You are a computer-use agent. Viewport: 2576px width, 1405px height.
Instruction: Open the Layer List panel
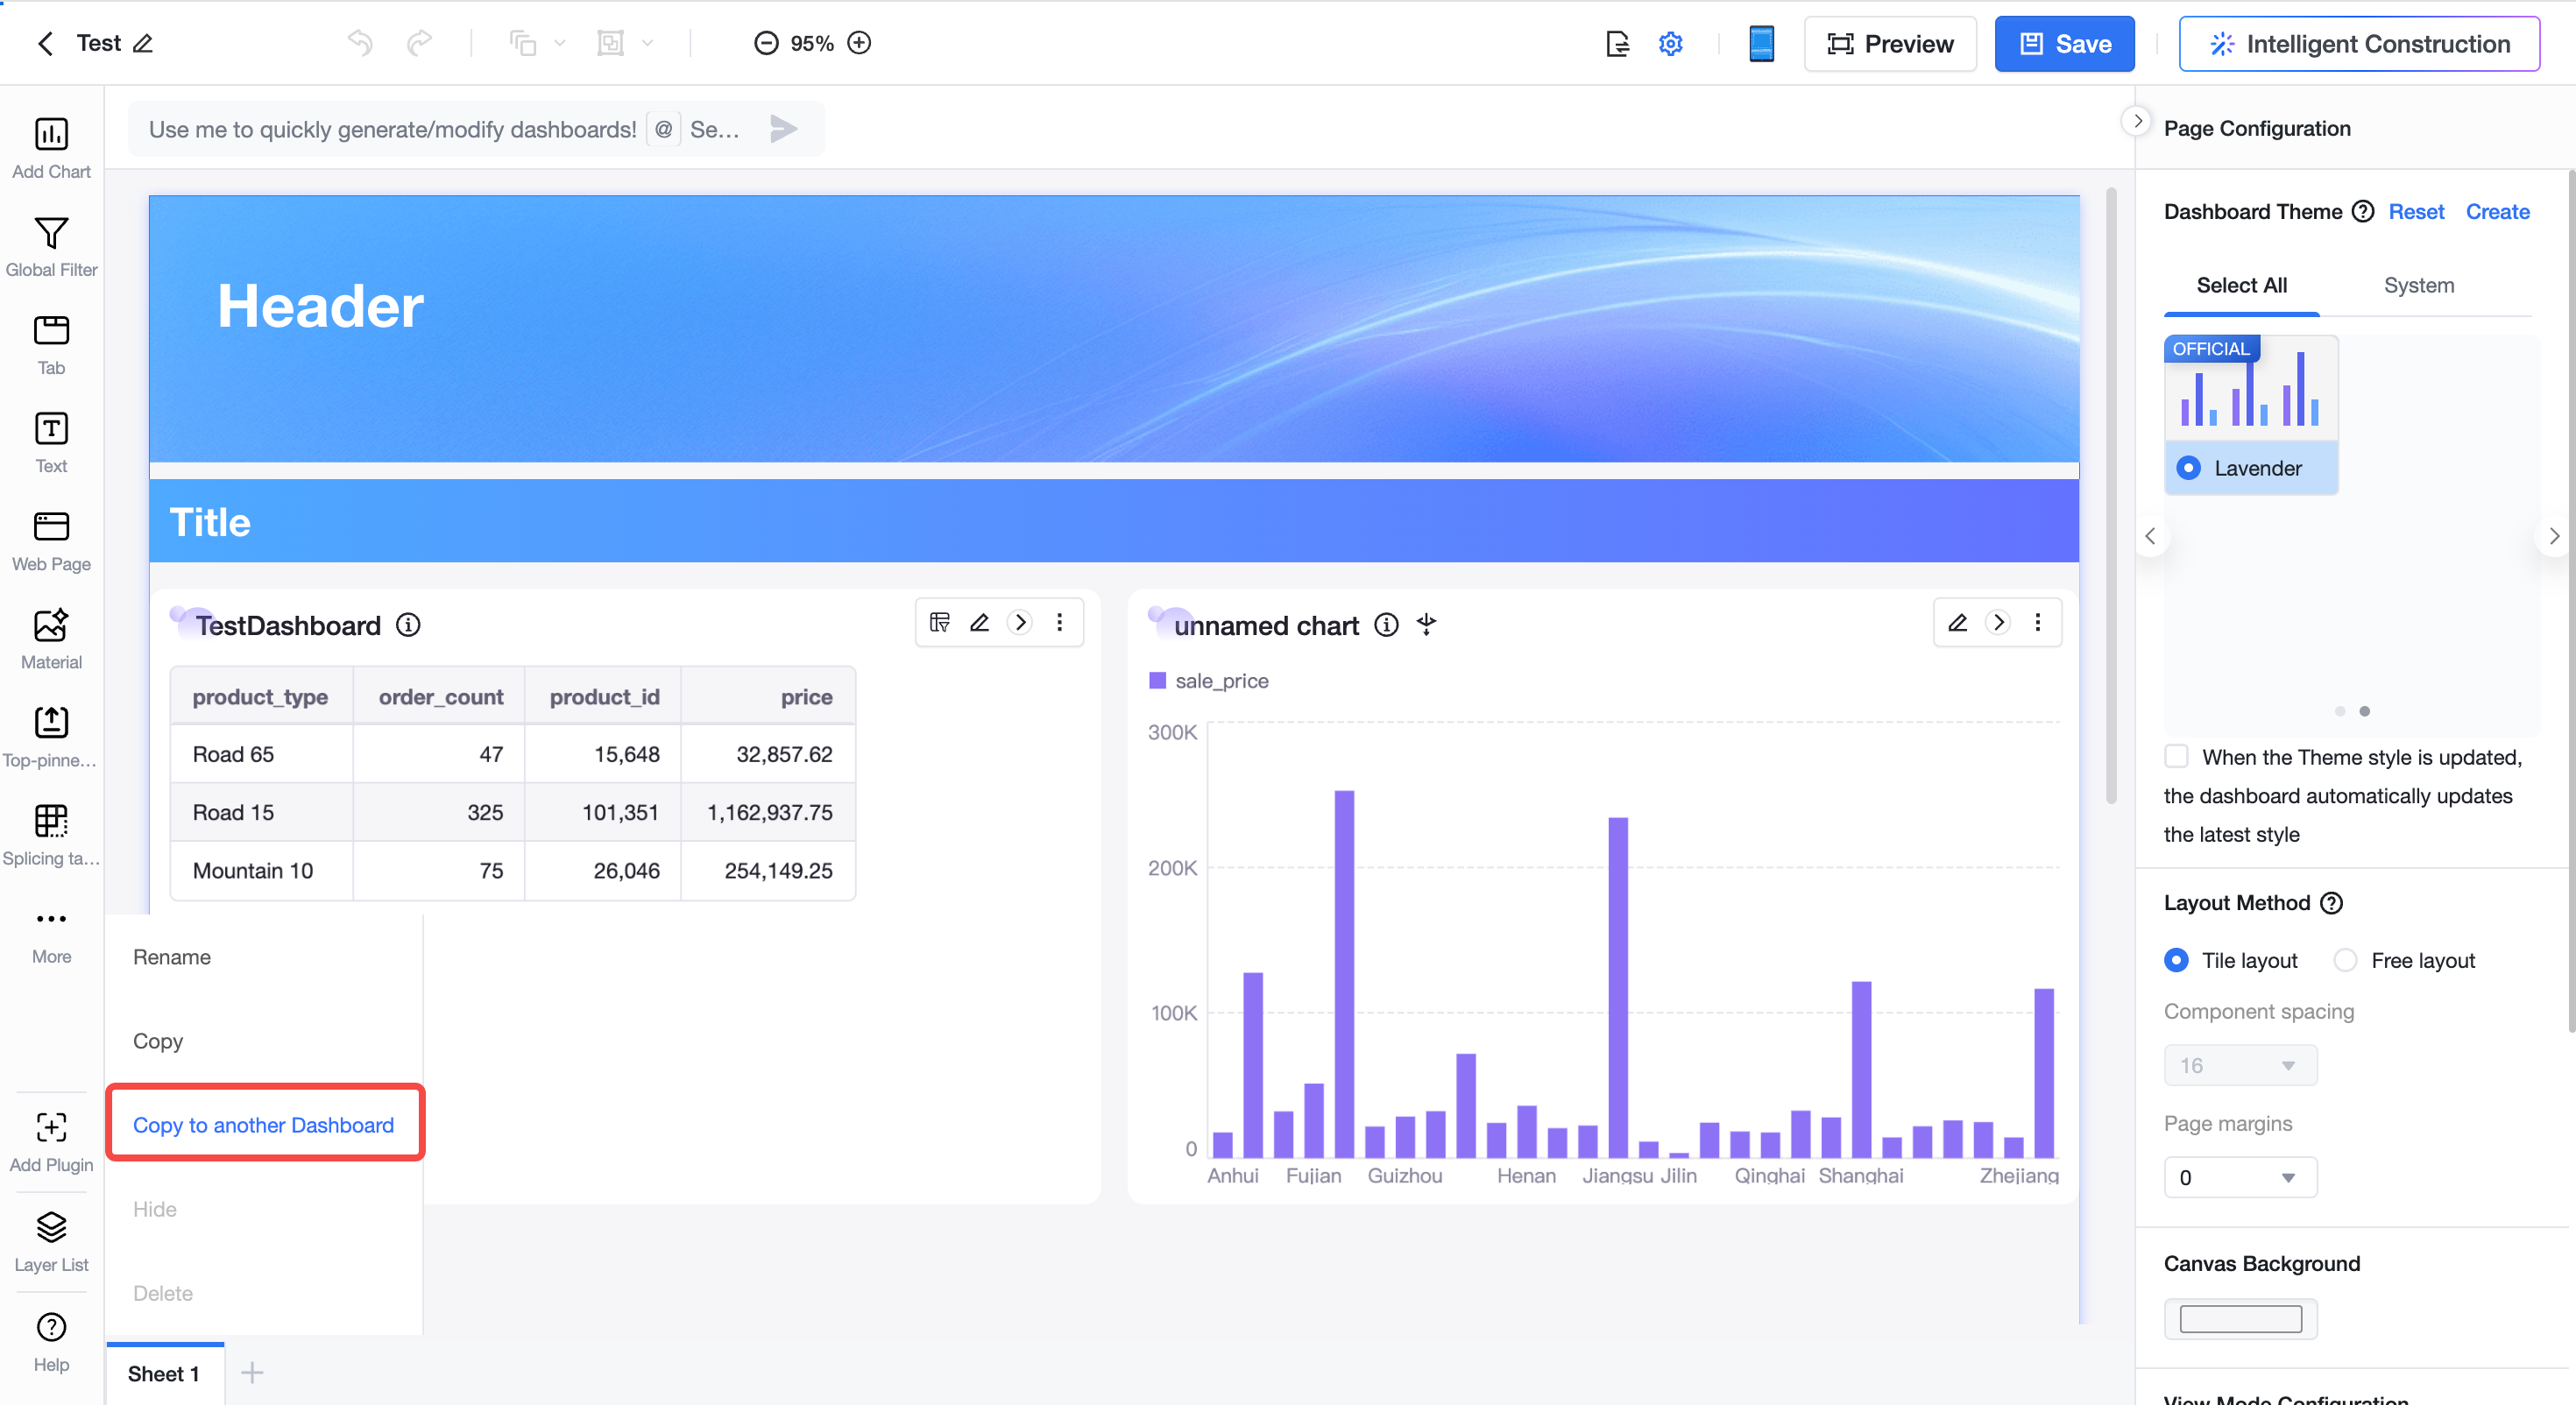point(51,1241)
